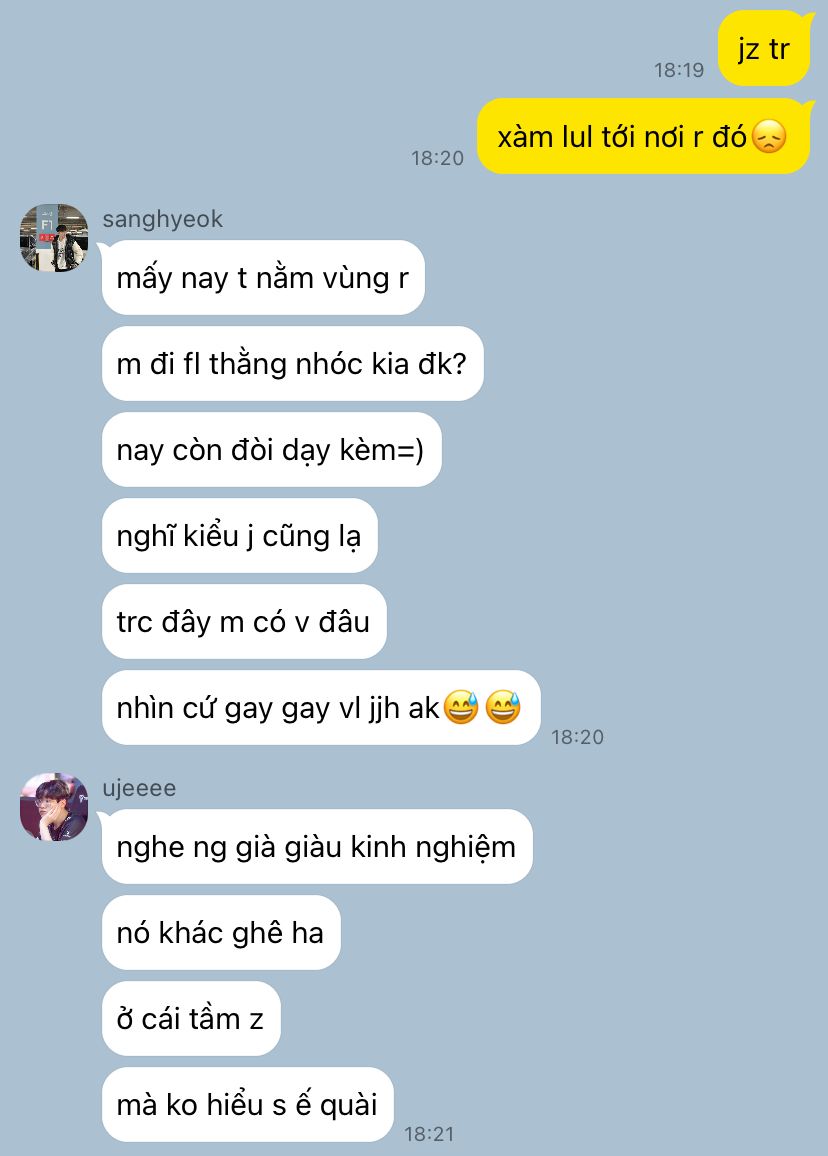Select the 'xàm lul tới nơi r đó' message
Screen dimensions: 828x1156
(644, 136)
